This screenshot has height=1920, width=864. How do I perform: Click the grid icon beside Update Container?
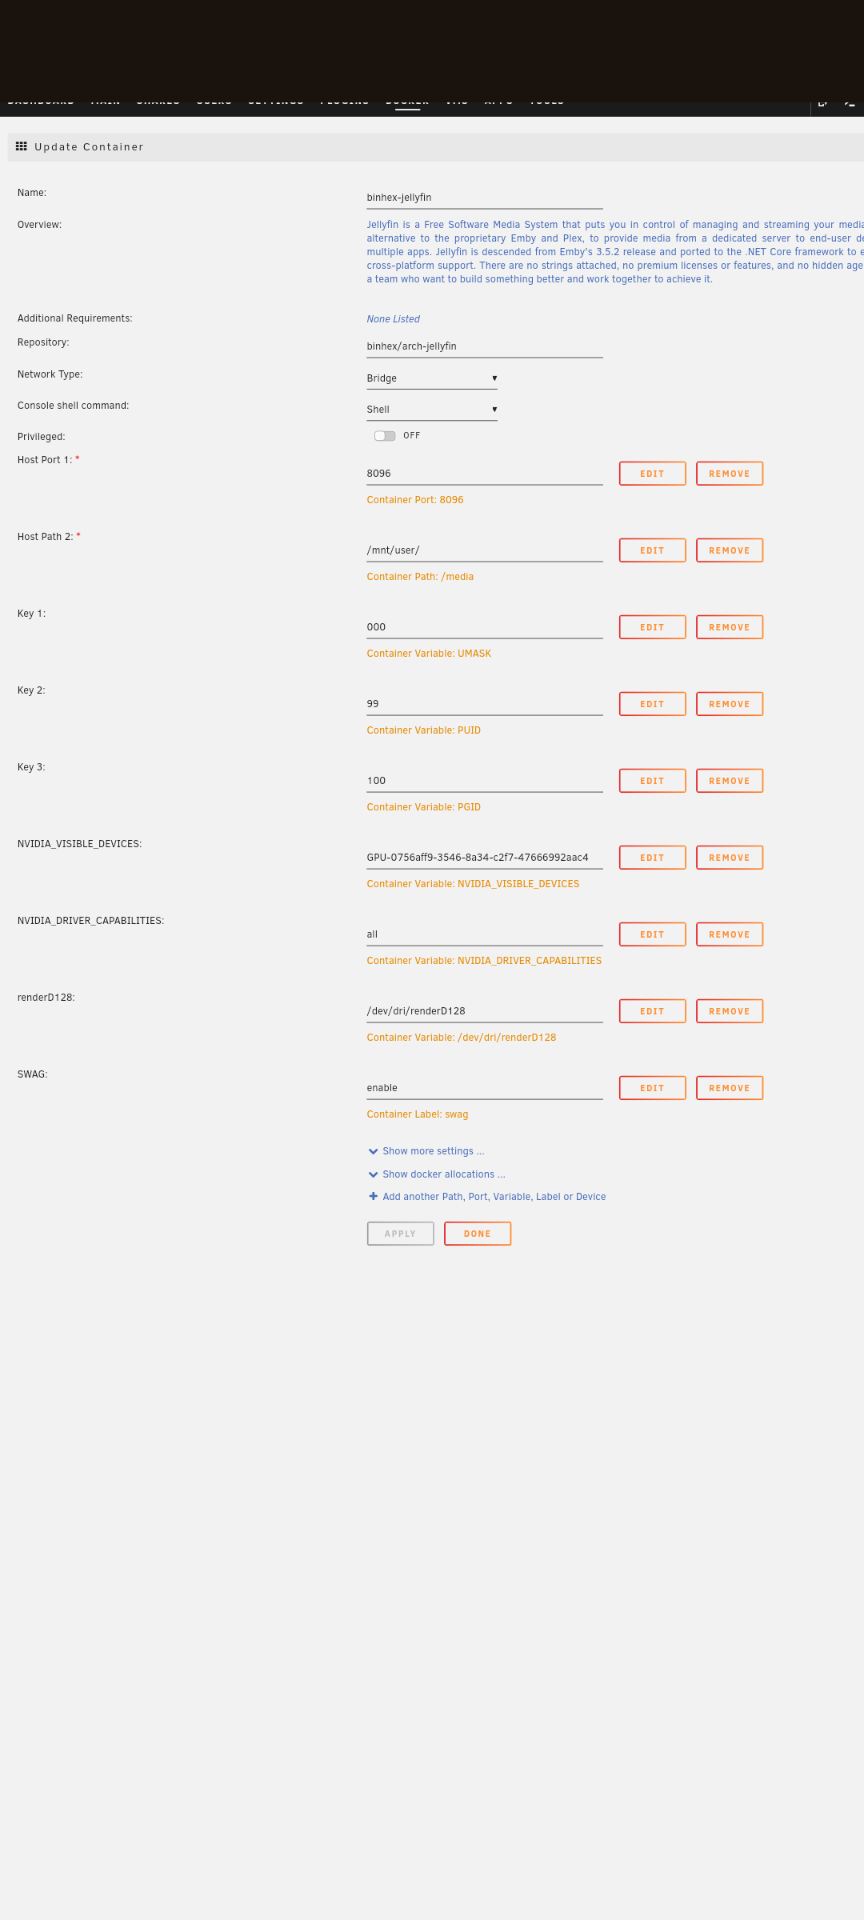coord(21,146)
